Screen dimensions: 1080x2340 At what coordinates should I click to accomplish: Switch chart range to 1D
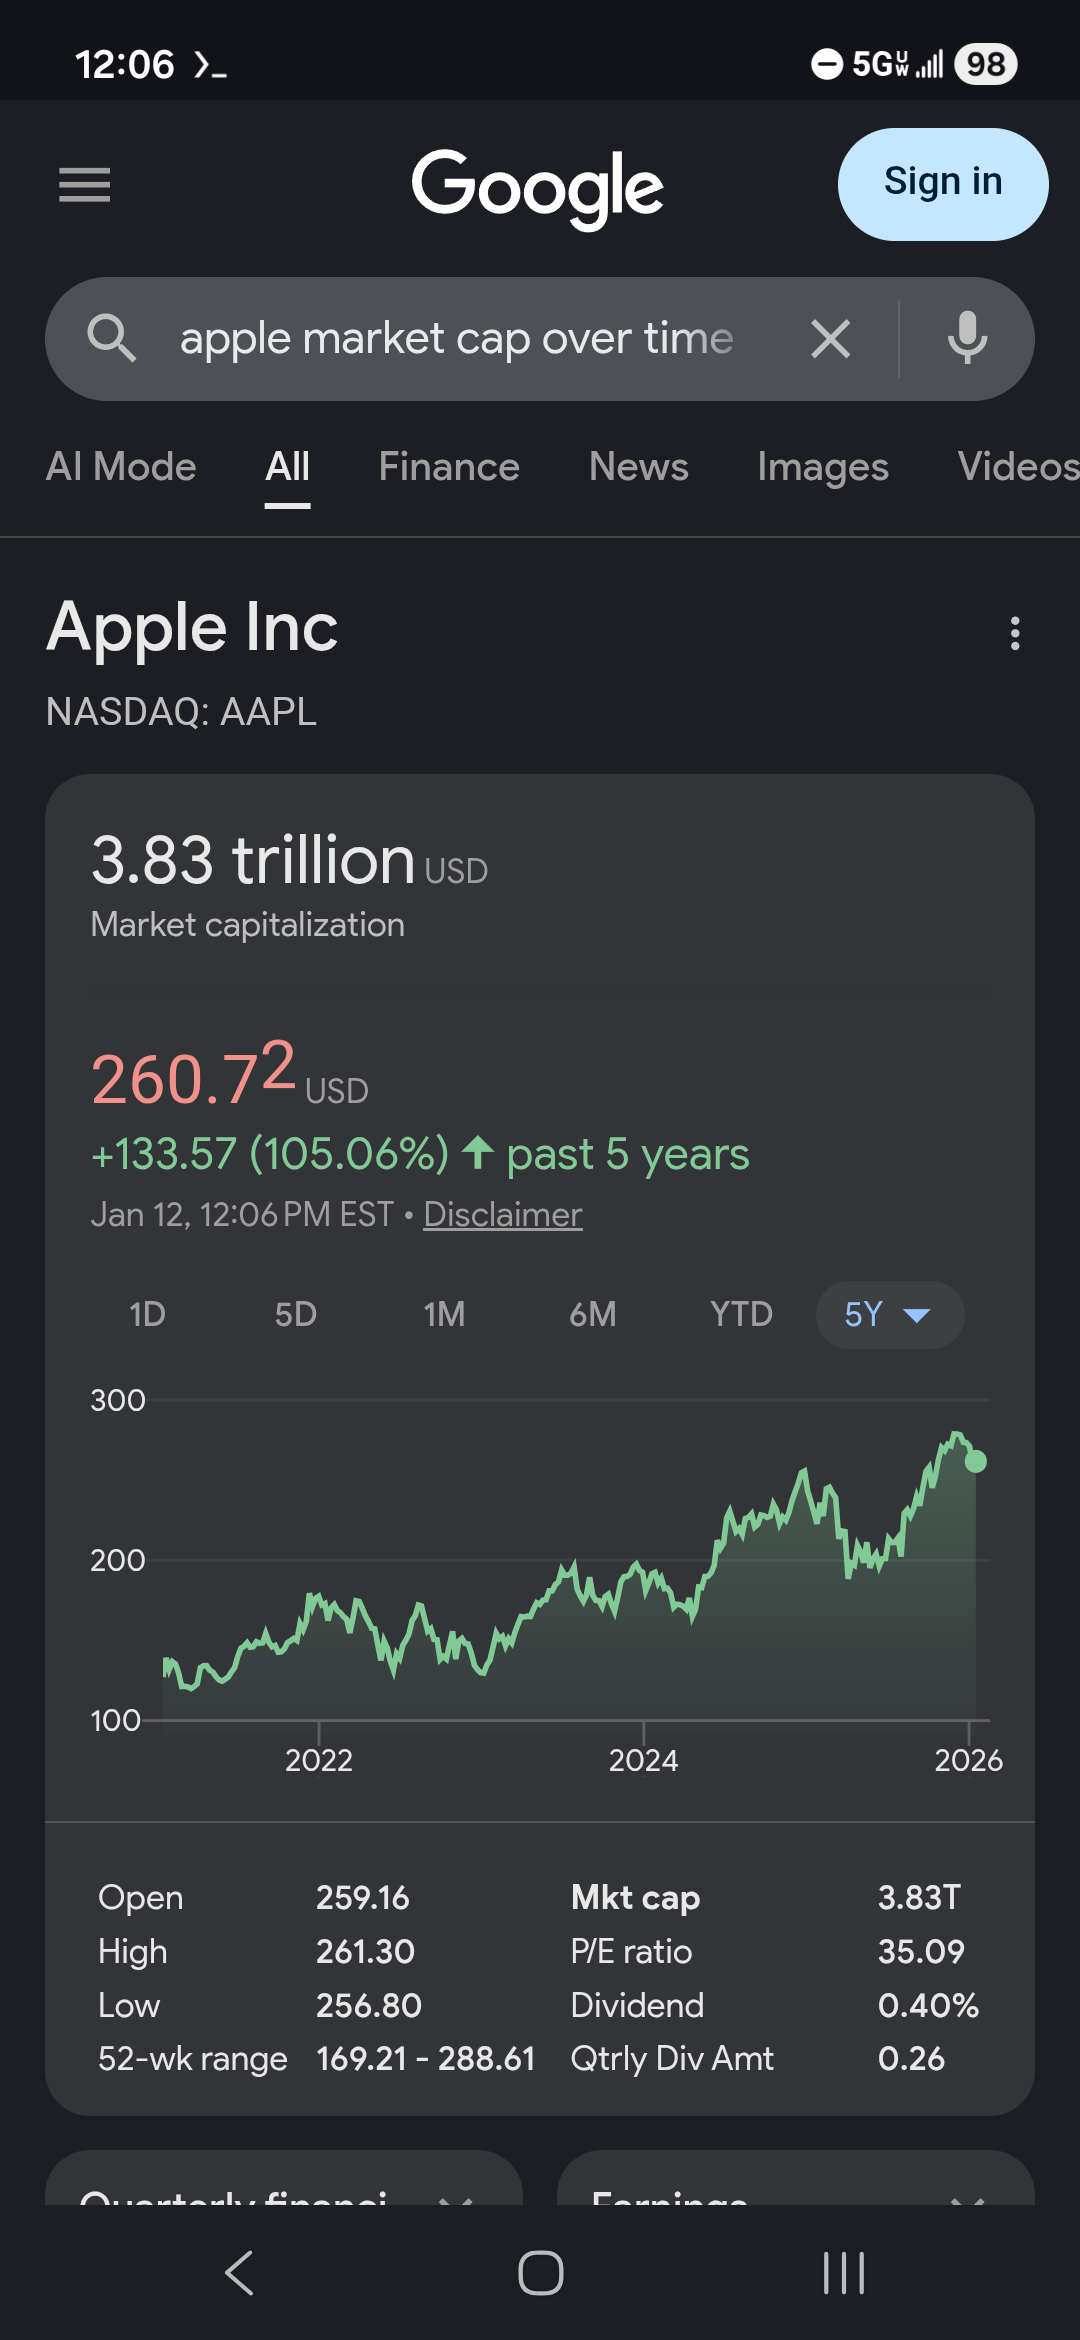coord(147,1314)
